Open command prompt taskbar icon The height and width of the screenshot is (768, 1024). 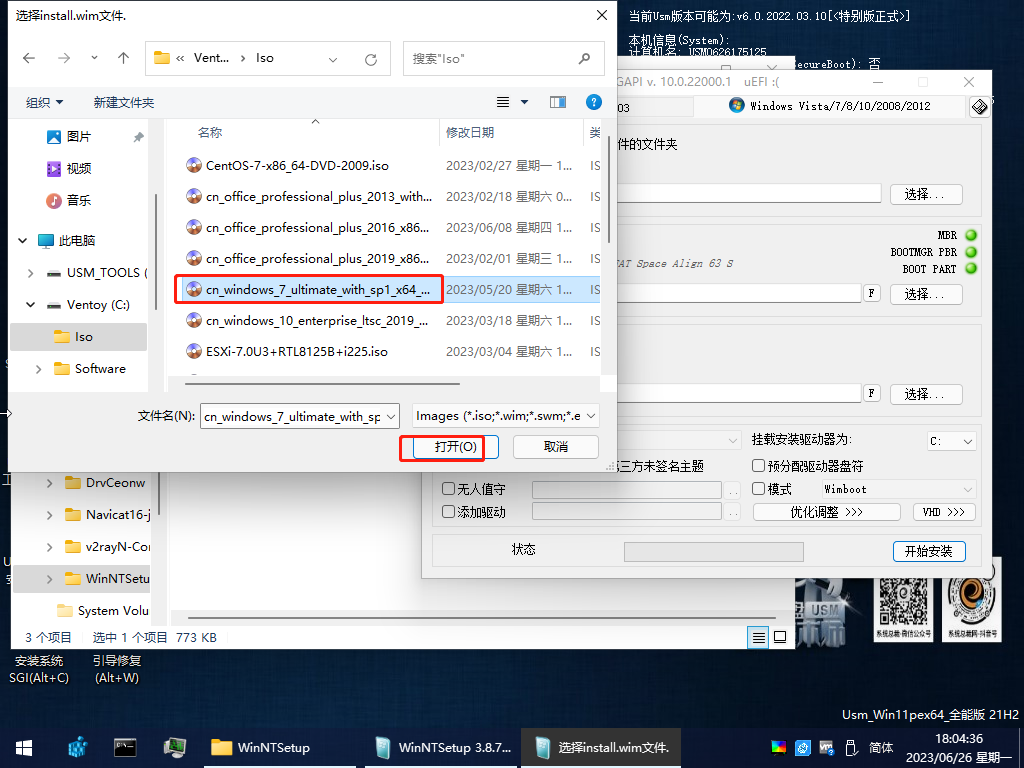coord(125,748)
